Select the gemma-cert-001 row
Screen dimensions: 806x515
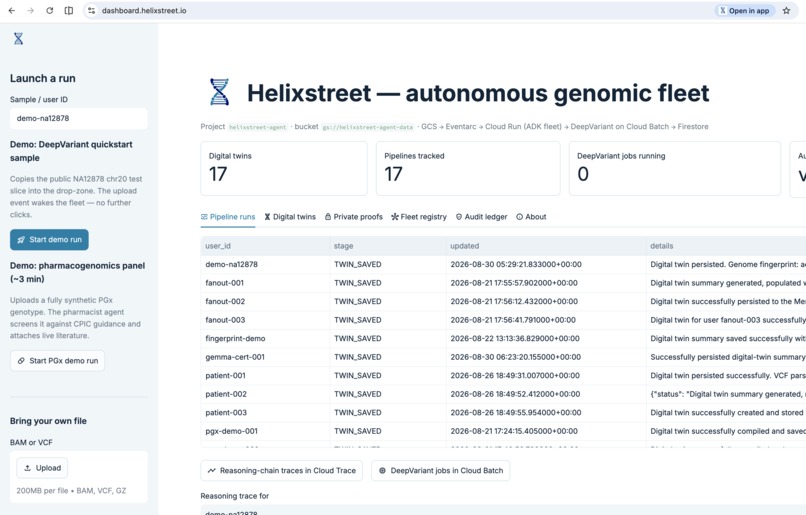503,357
